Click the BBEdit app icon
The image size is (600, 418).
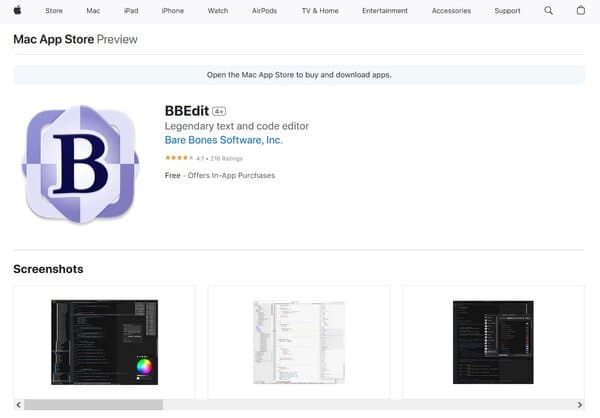(80, 164)
